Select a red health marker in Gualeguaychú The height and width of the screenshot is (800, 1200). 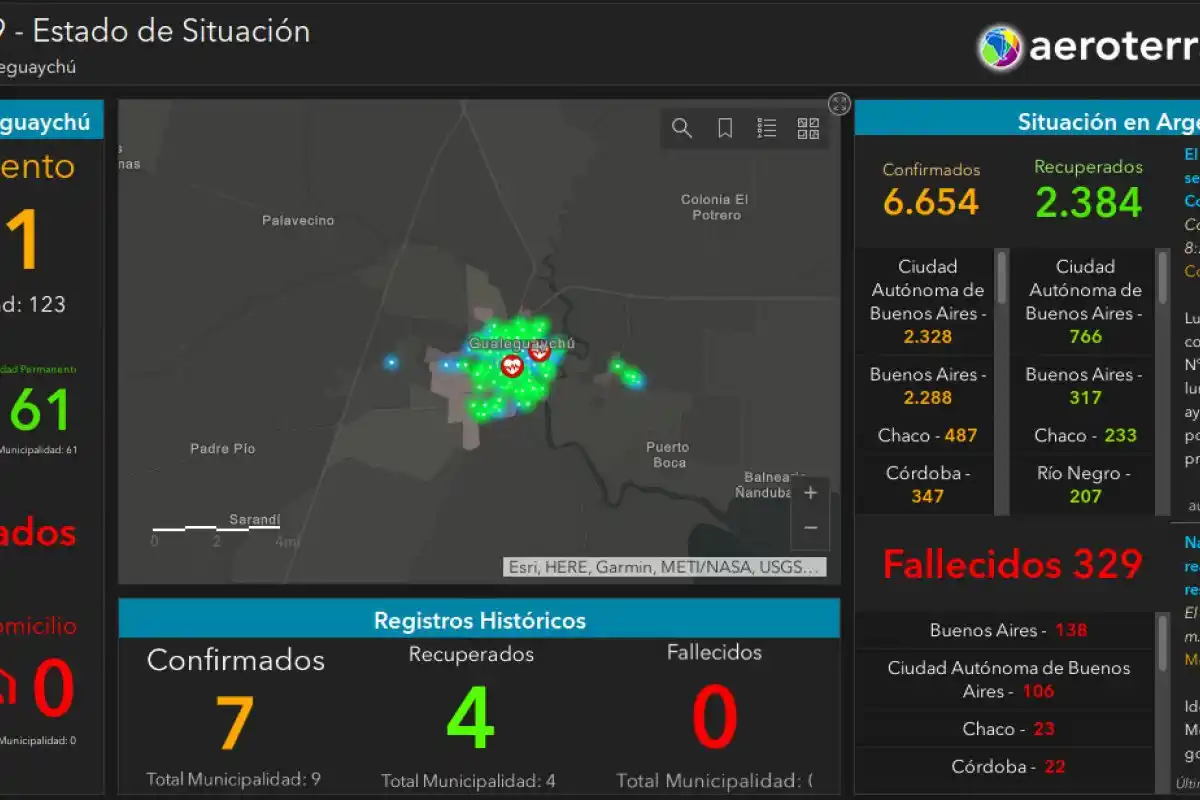[x=511, y=366]
